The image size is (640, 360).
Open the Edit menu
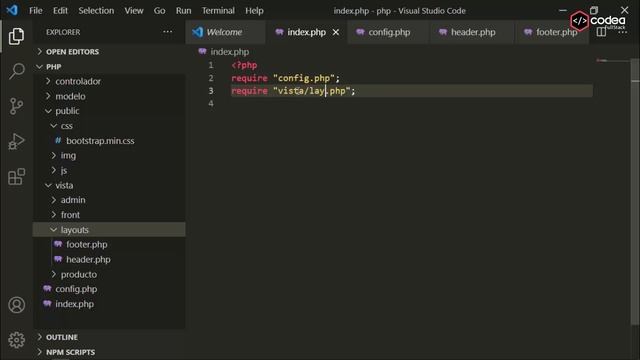tap(60, 11)
